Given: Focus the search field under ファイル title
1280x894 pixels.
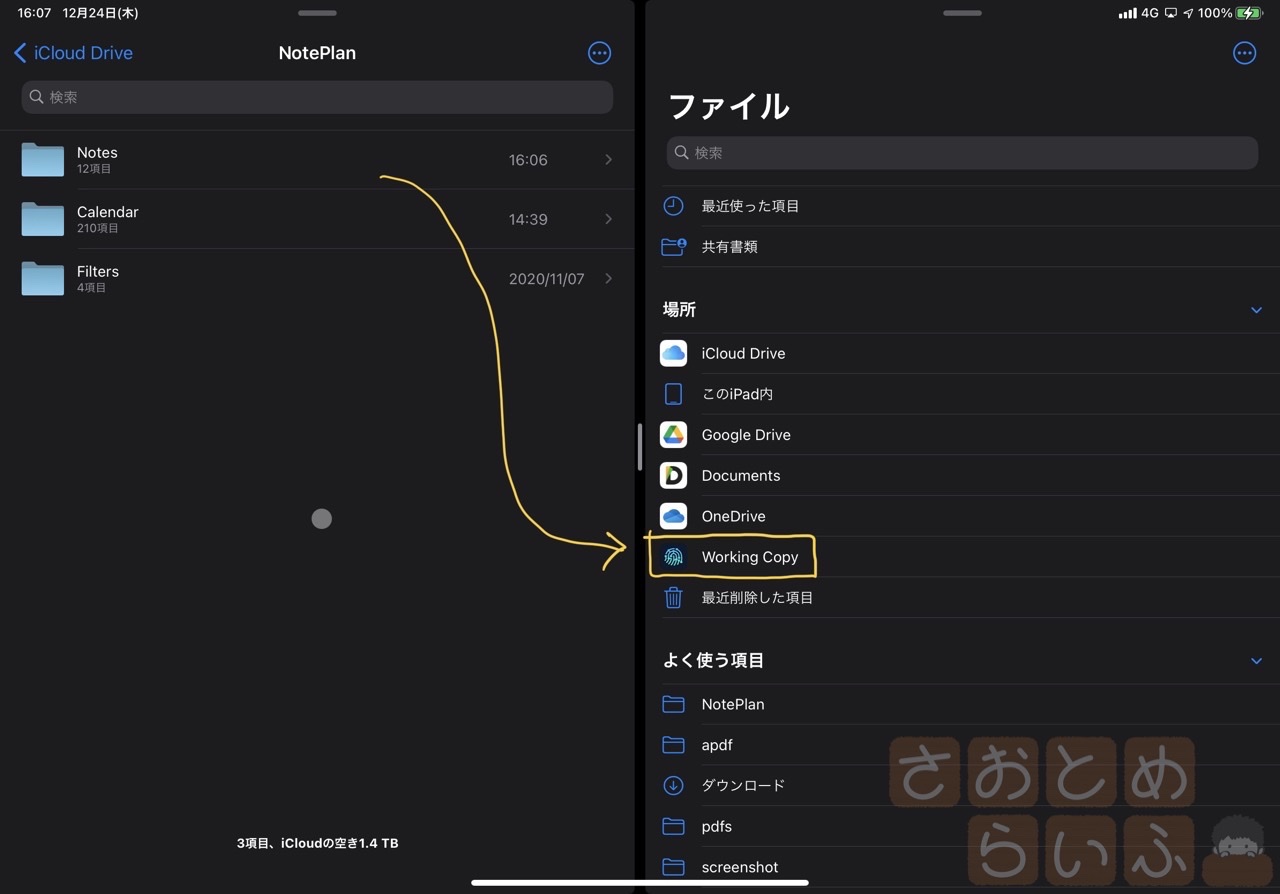Looking at the screenshot, I should [x=962, y=153].
